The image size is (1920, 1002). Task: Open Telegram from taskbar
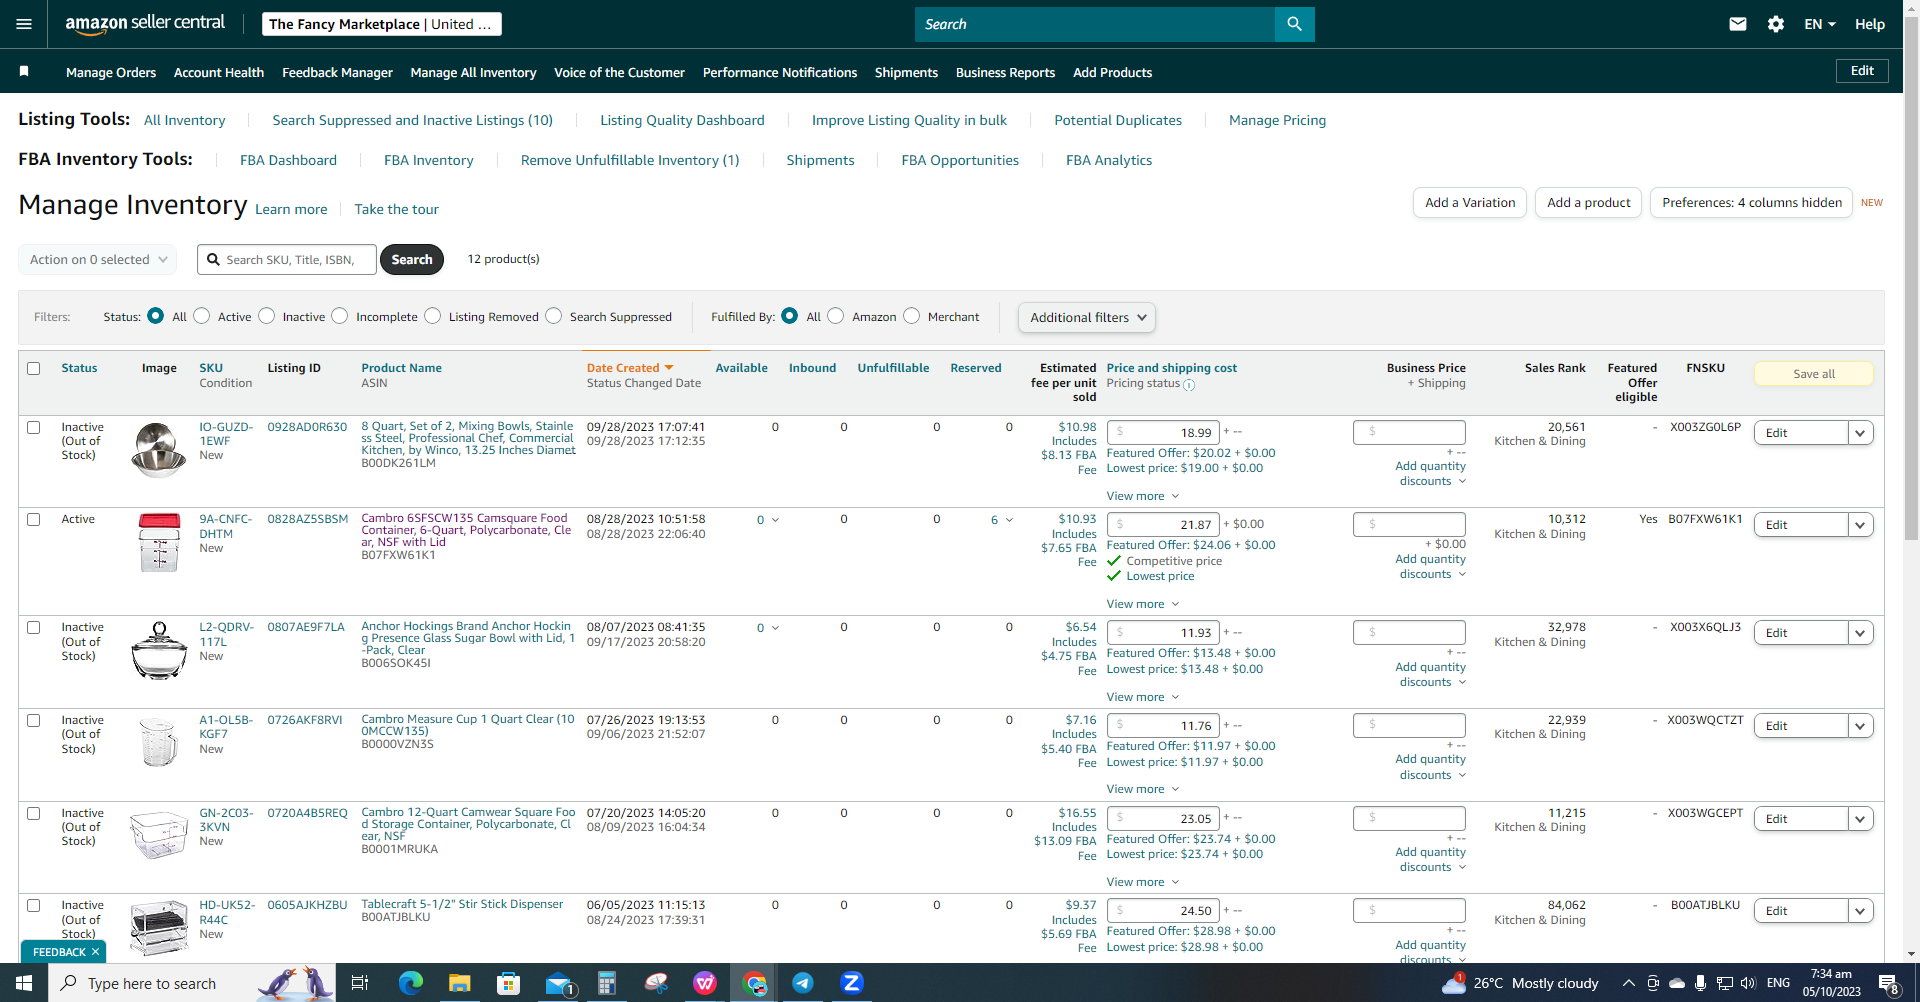pyautogui.click(x=803, y=983)
